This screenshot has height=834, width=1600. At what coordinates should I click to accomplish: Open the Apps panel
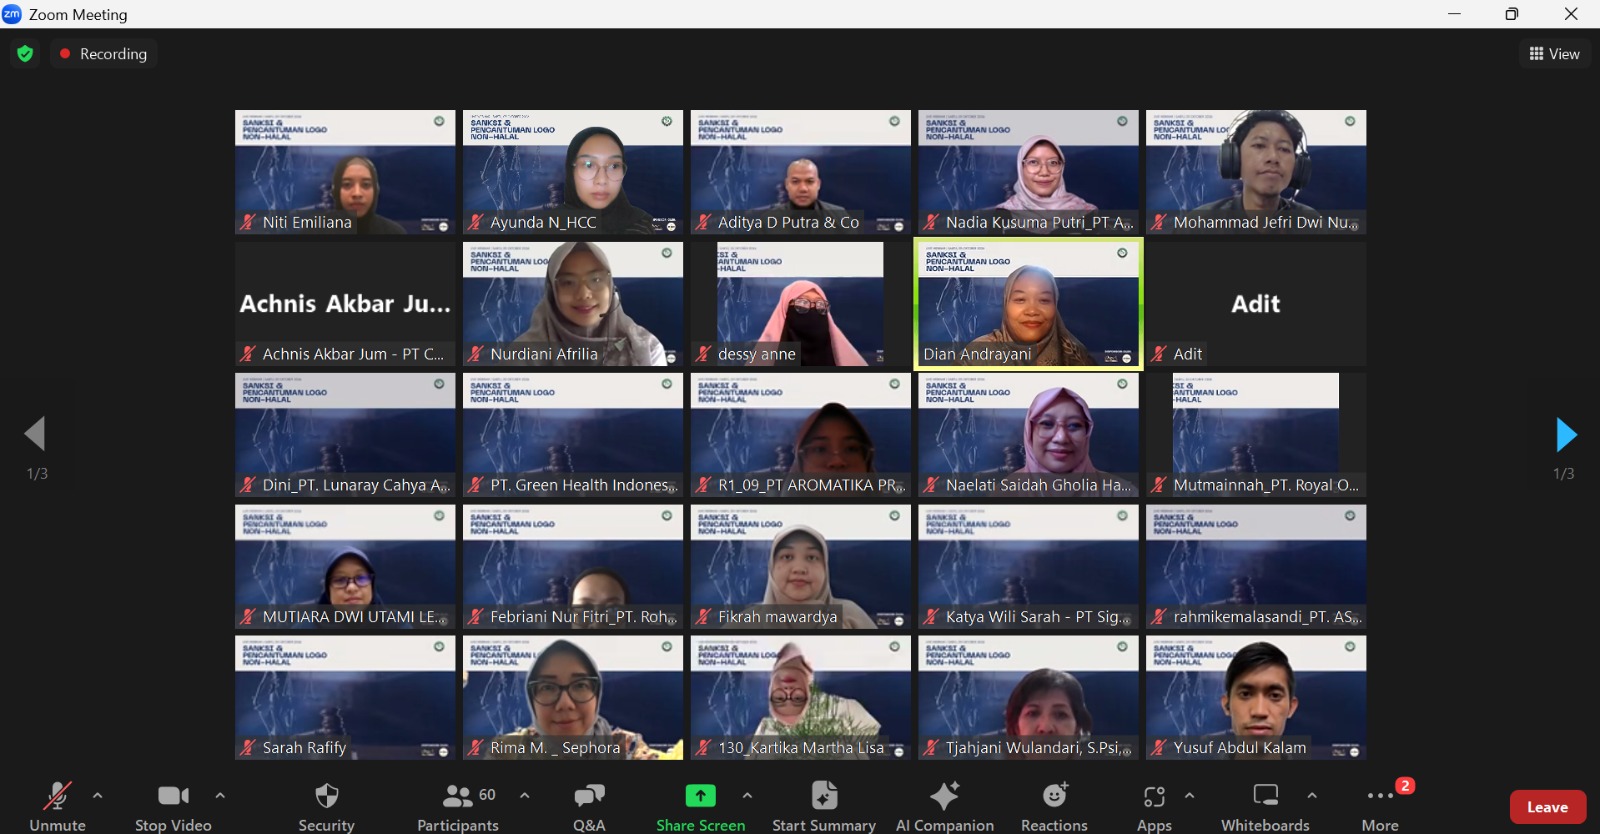(1154, 806)
